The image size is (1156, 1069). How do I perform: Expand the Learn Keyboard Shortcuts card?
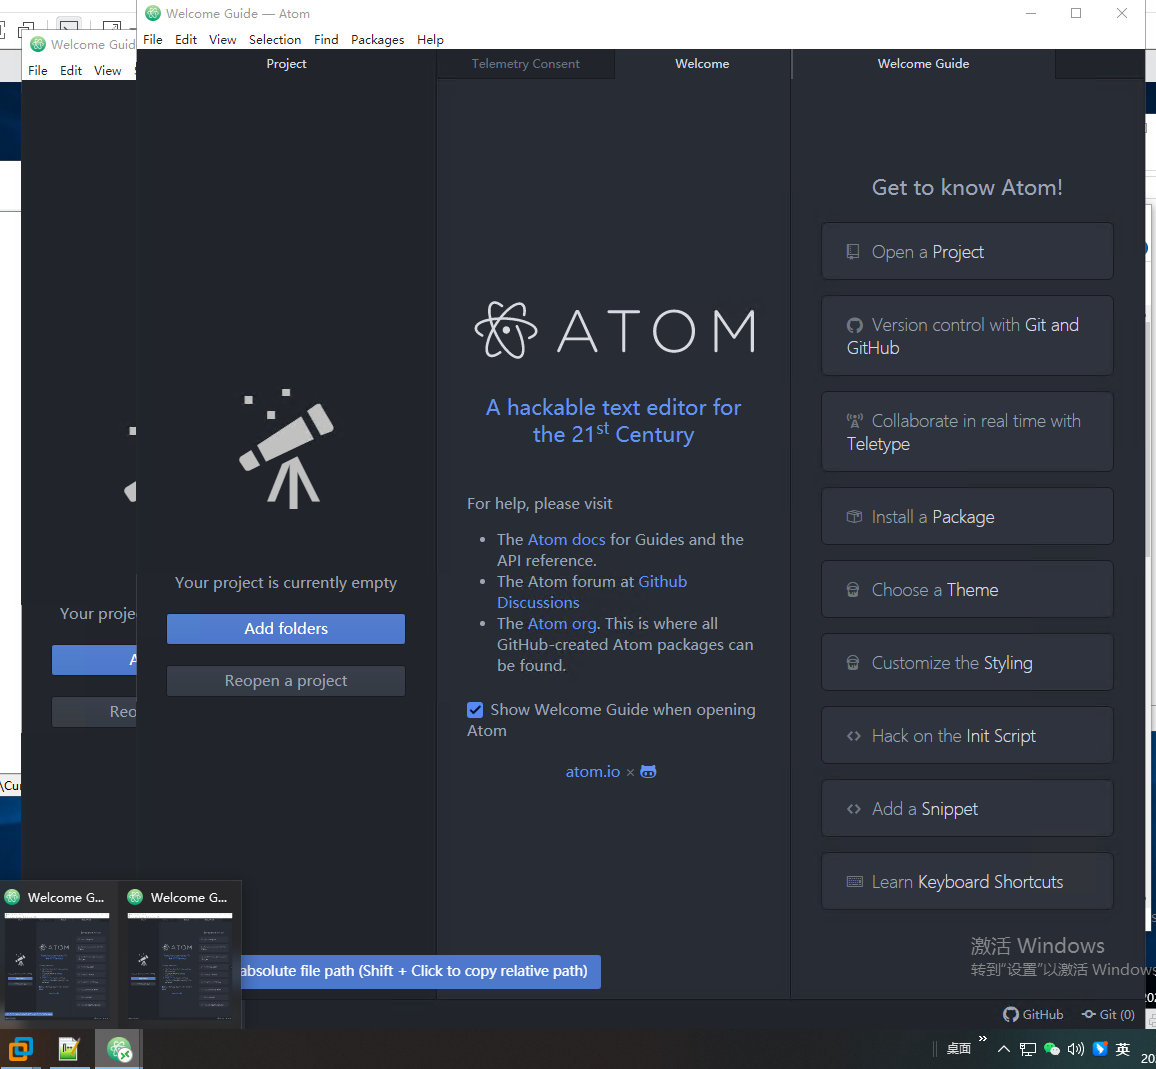coord(967,882)
